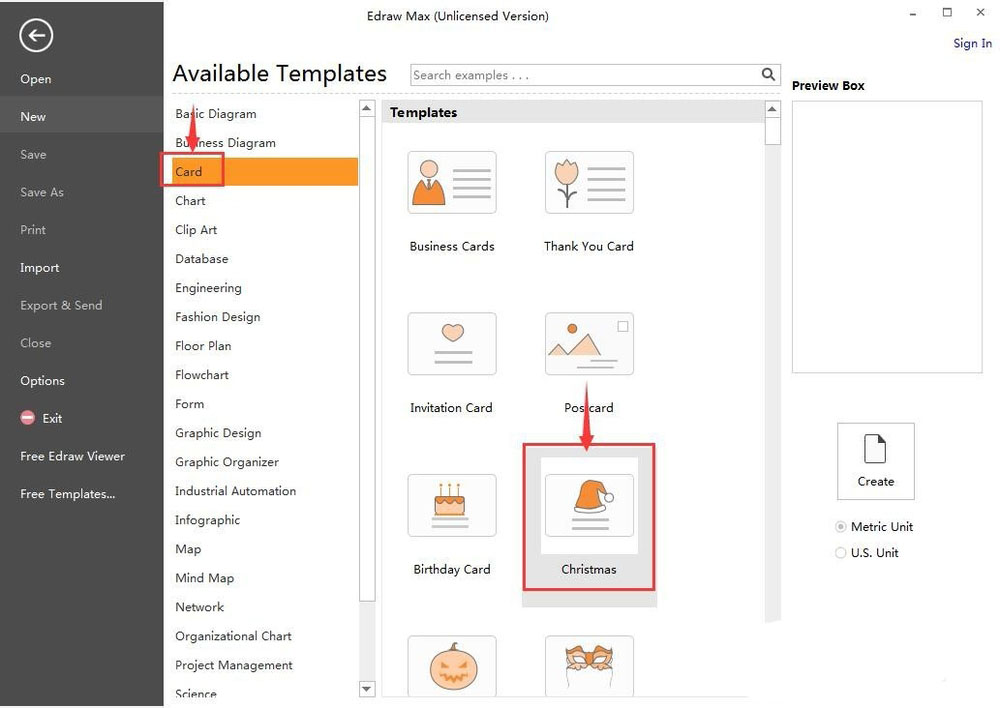Click Save in the sidebar

click(33, 154)
